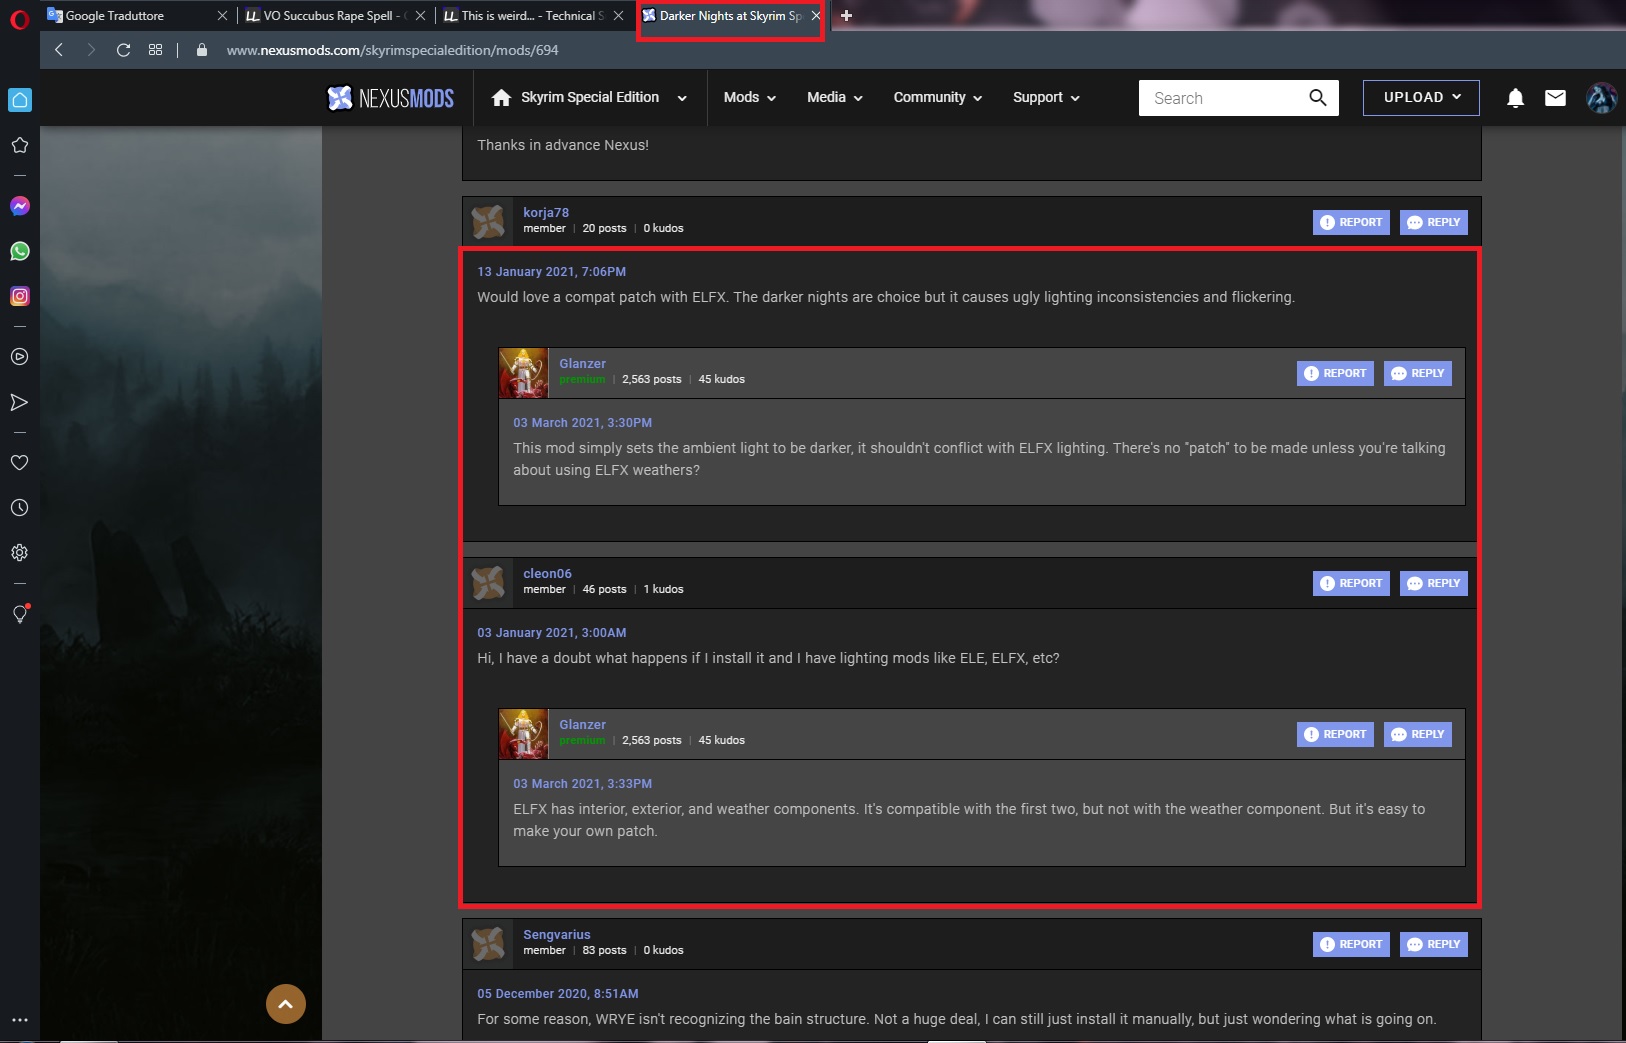Open the lightbulb tips icon in sidebar
The width and height of the screenshot is (1626, 1043).
(20, 614)
